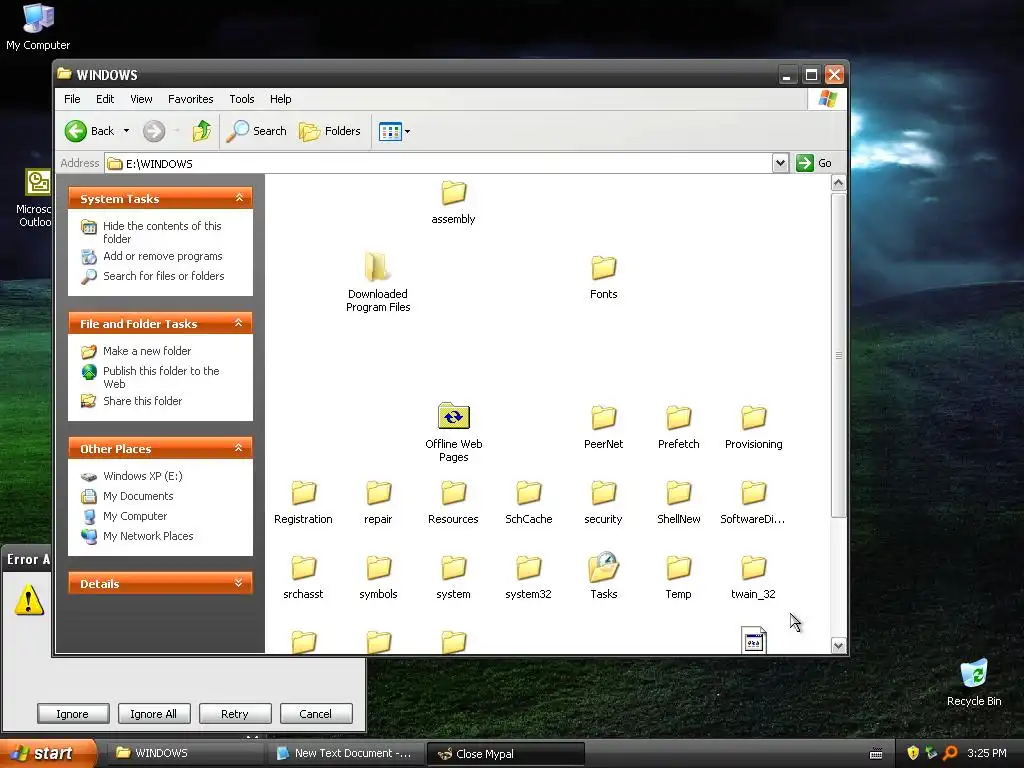This screenshot has height=768, width=1024.
Task: Click inside the E:\WINDOWS address field
Action: point(438,163)
